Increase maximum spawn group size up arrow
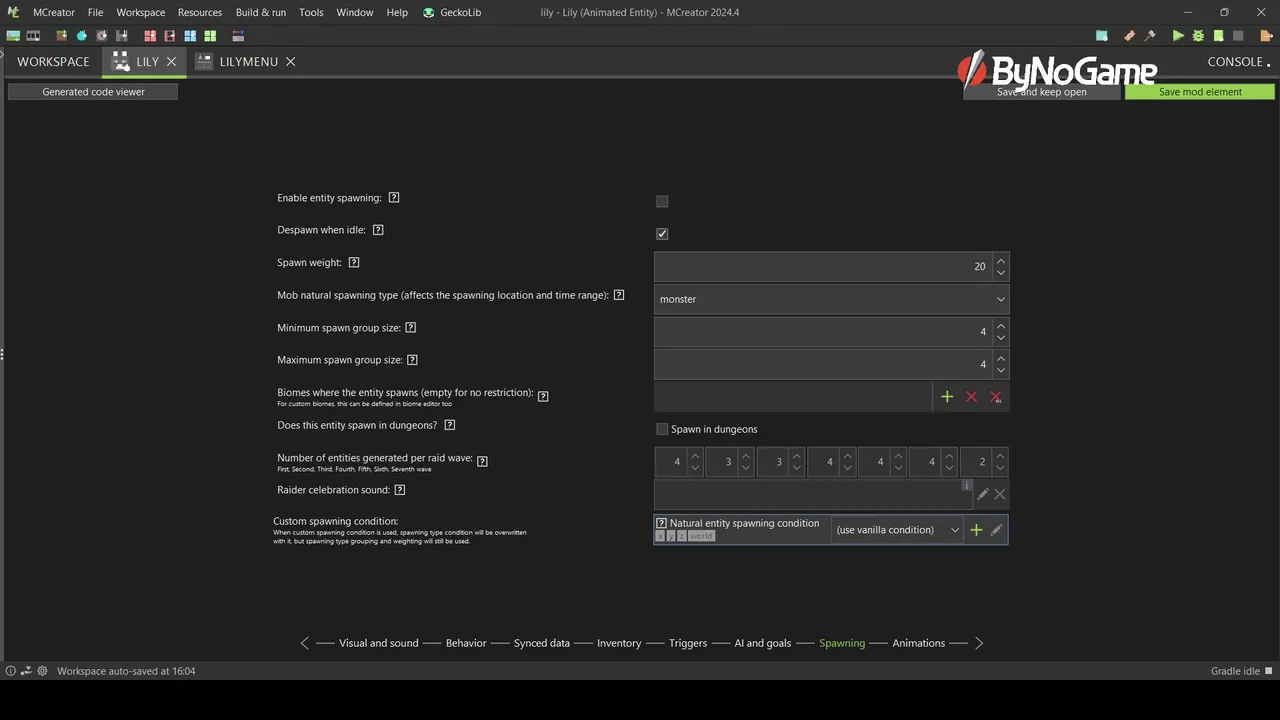Viewport: 1280px width, 720px height. coord(1001,357)
